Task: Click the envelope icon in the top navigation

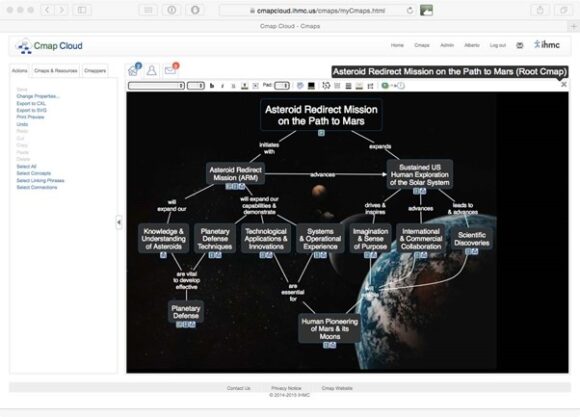Action: click(520, 45)
